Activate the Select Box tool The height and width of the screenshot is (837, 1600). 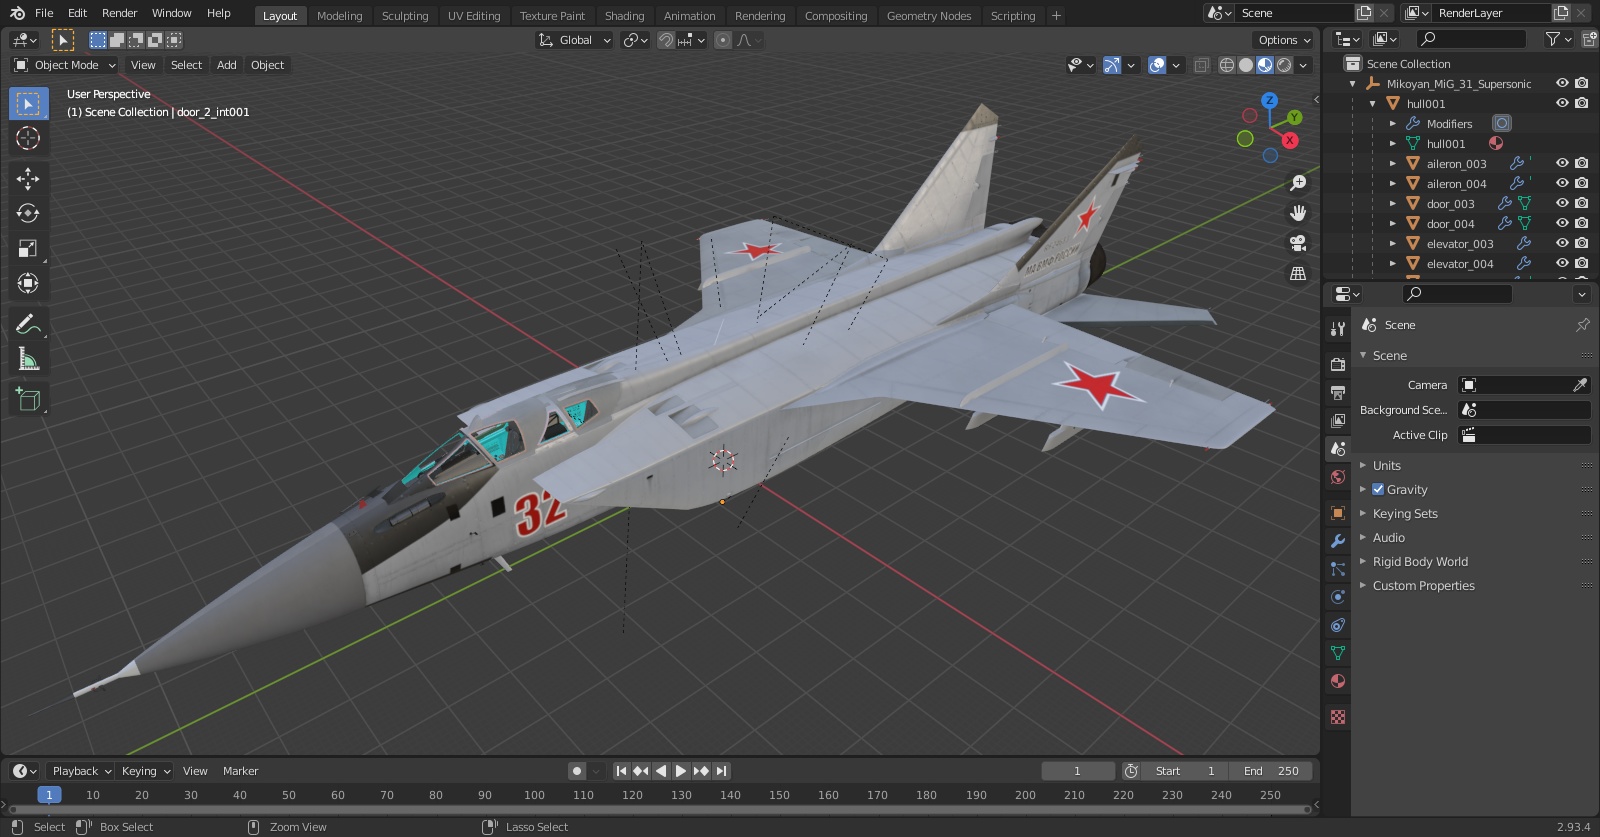[28, 103]
